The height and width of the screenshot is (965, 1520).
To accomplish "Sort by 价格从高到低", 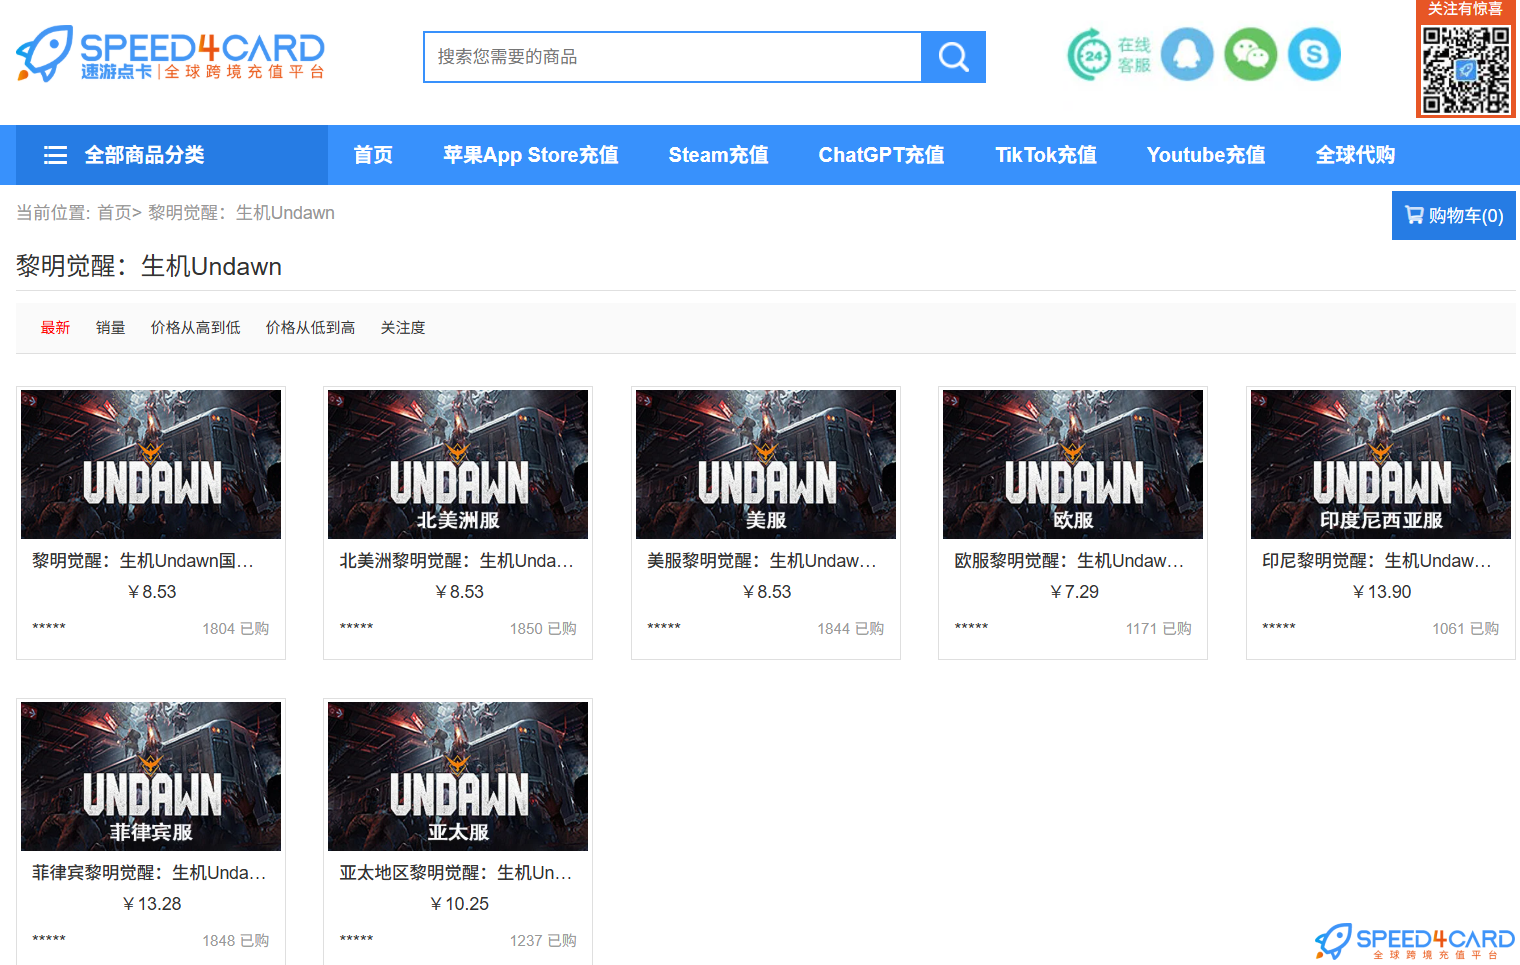I will [195, 328].
